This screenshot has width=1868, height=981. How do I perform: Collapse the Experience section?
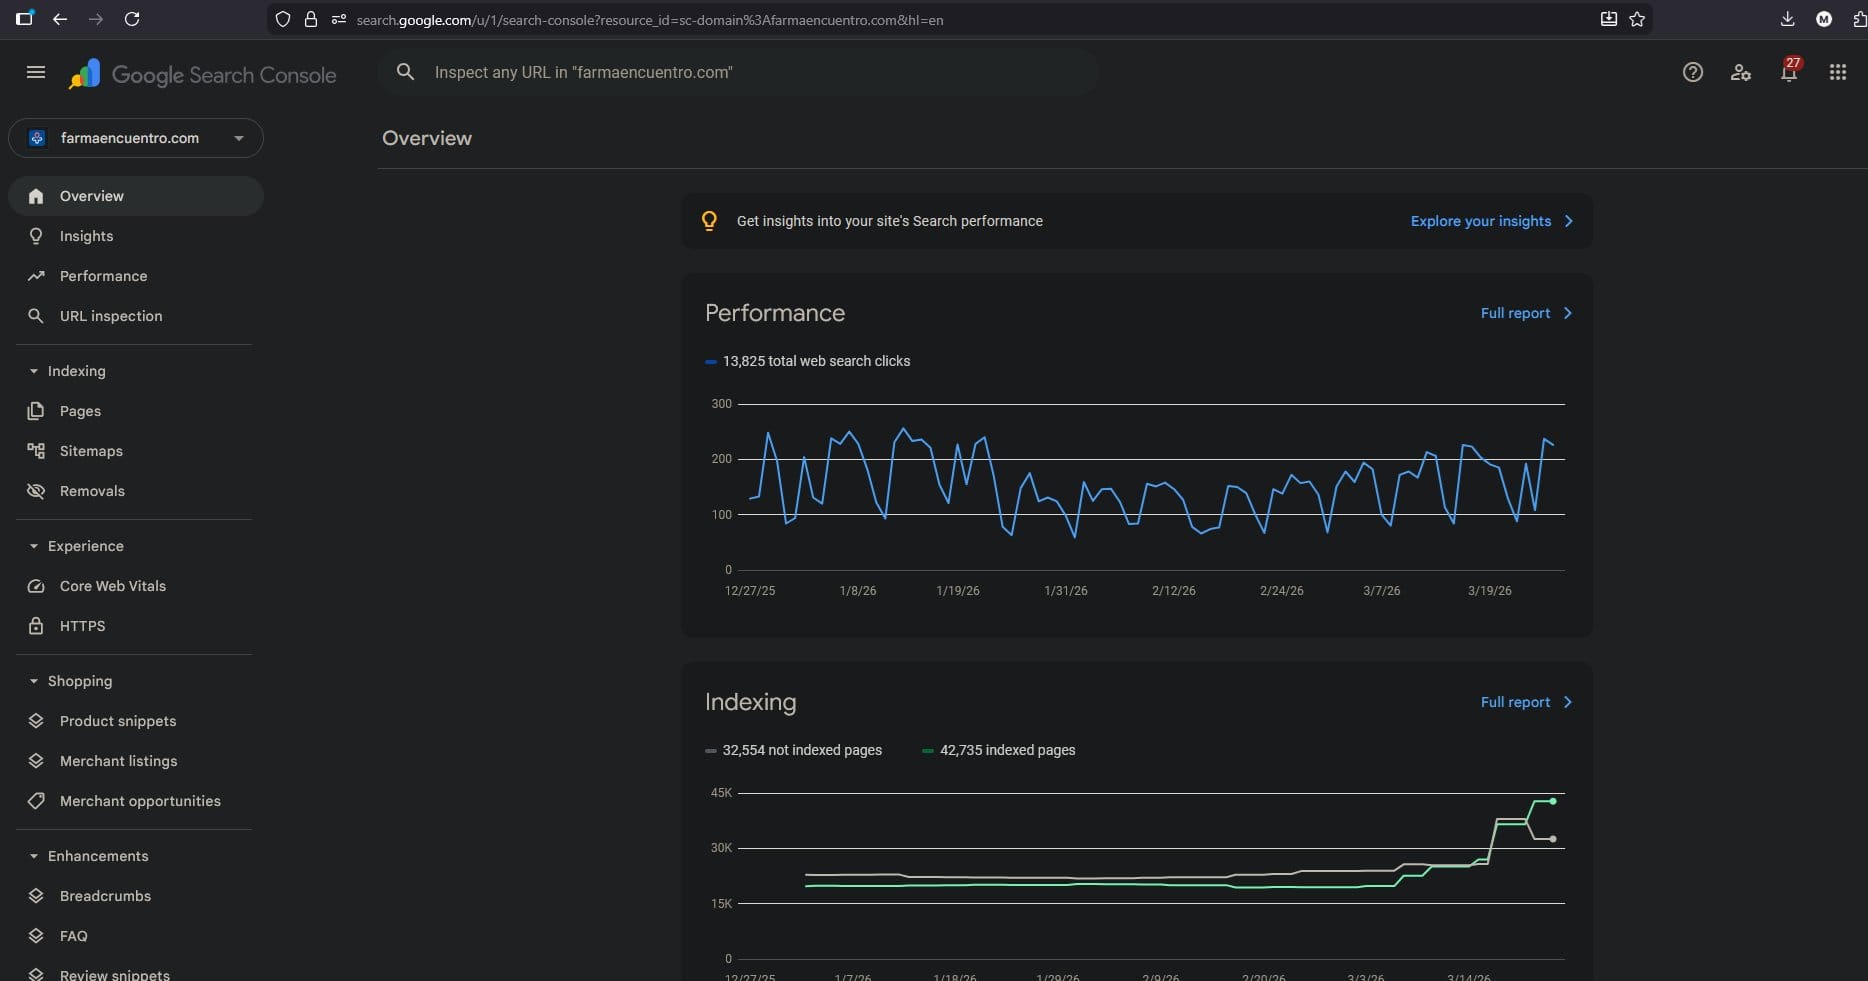coord(34,546)
